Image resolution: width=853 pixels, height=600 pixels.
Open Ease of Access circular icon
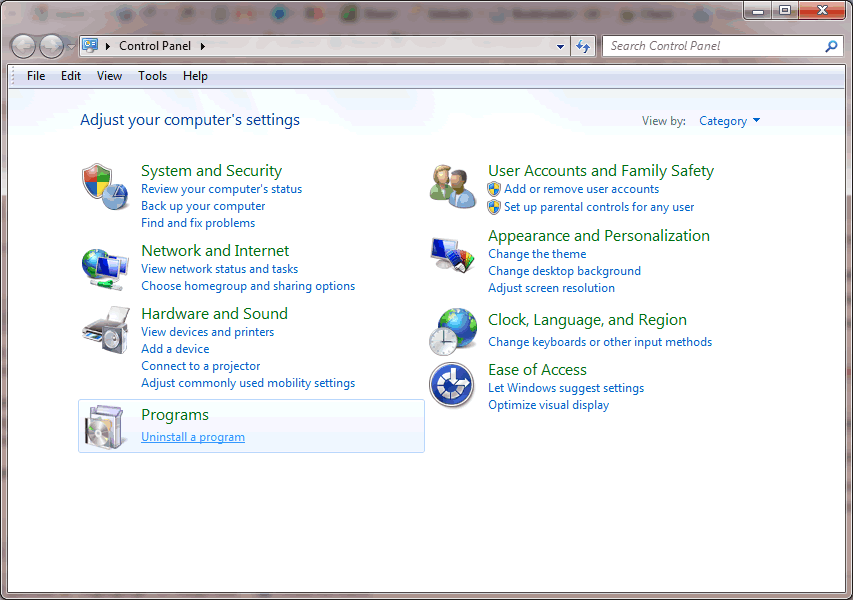click(452, 385)
